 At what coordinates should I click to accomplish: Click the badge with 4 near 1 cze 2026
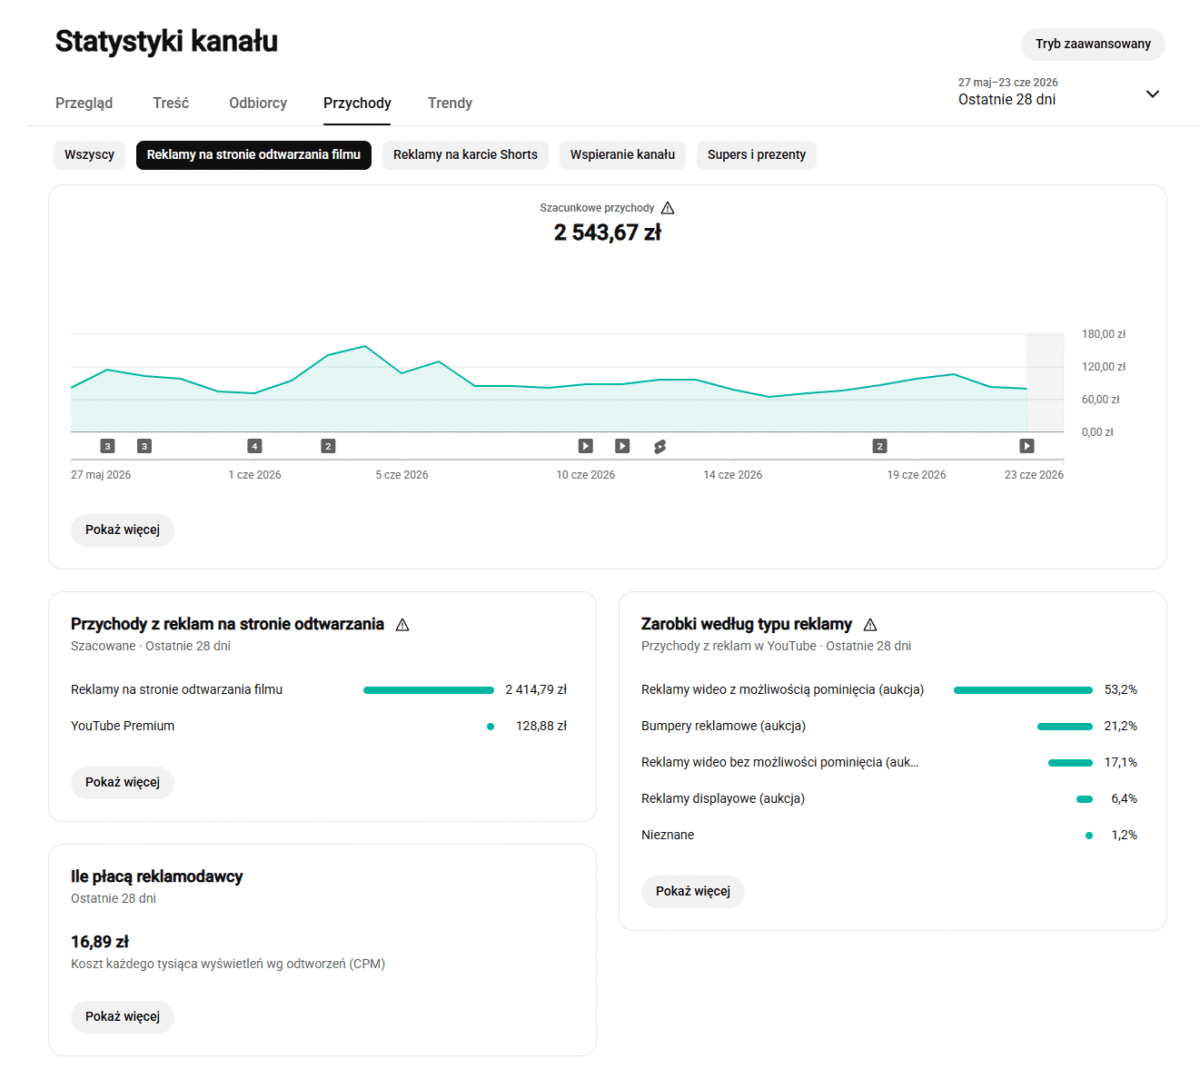coord(255,446)
